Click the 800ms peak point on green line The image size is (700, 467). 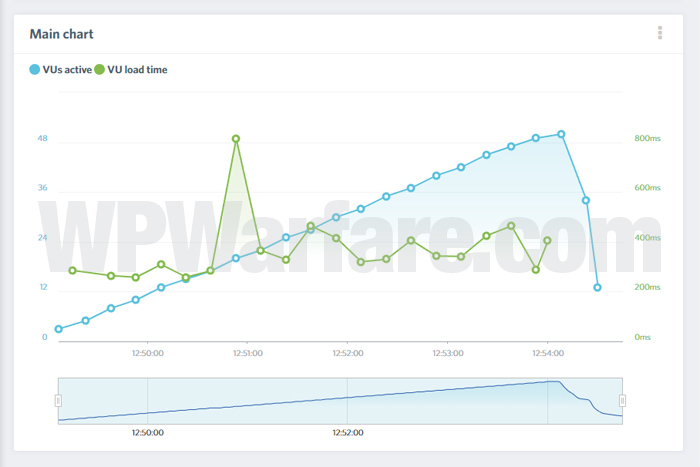point(236,139)
